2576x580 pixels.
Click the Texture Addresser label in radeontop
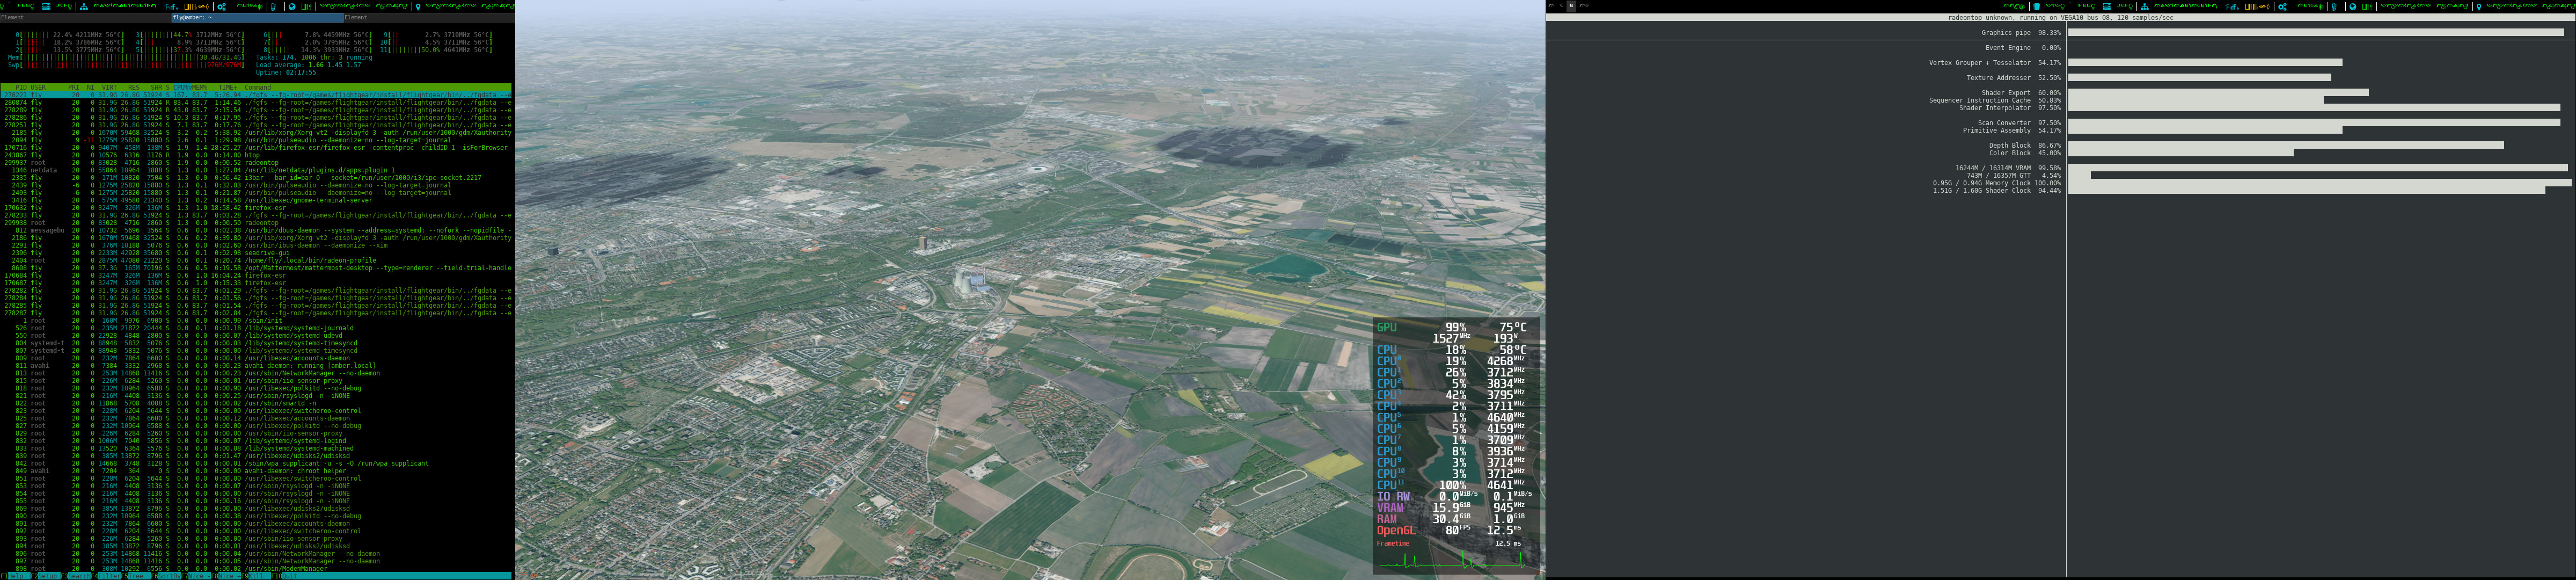pyautogui.click(x=1999, y=77)
